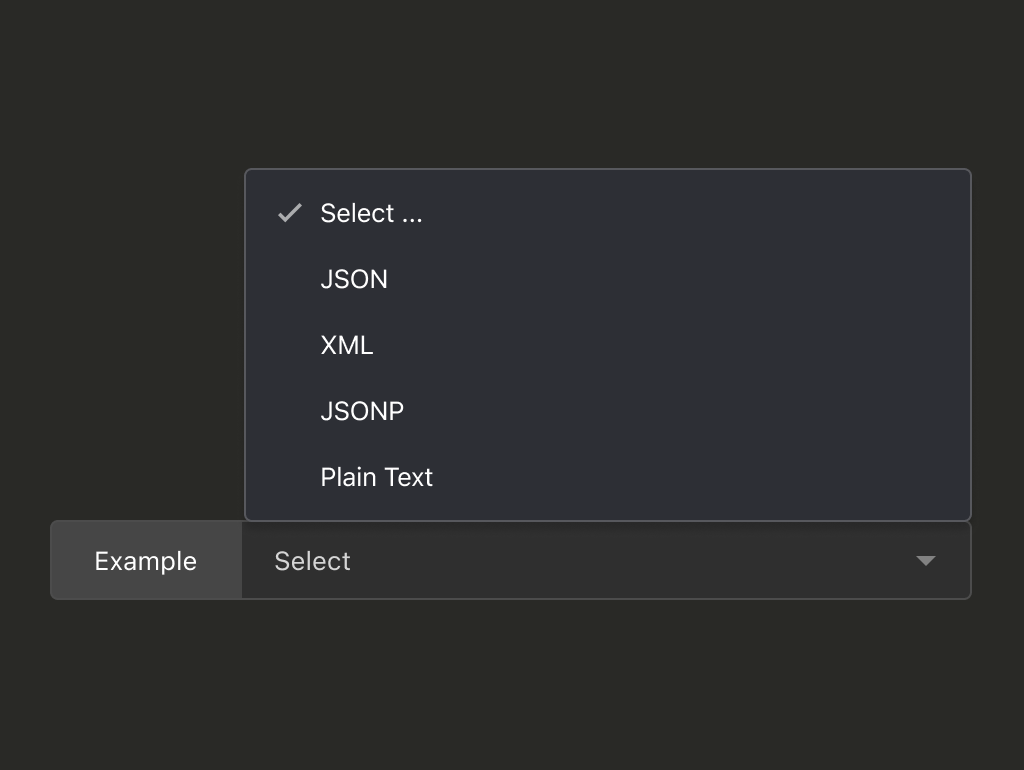This screenshot has height=770, width=1024.
Task: Click the small down-triangle icon
Action: point(925,561)
